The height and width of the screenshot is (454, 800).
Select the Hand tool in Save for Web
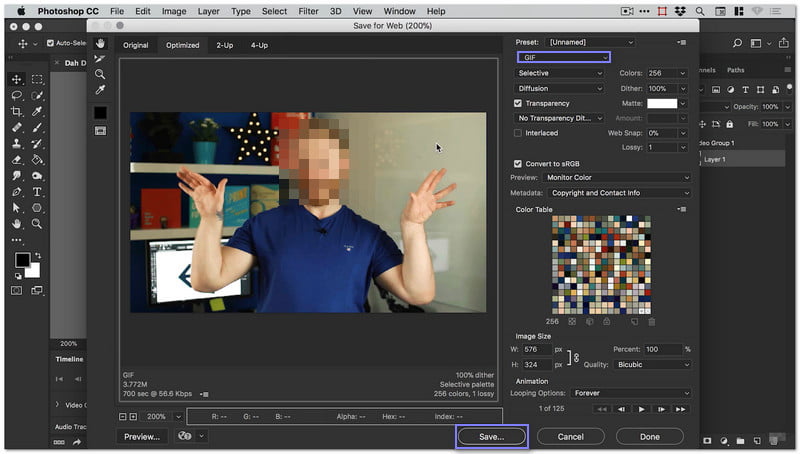[101, 44]
